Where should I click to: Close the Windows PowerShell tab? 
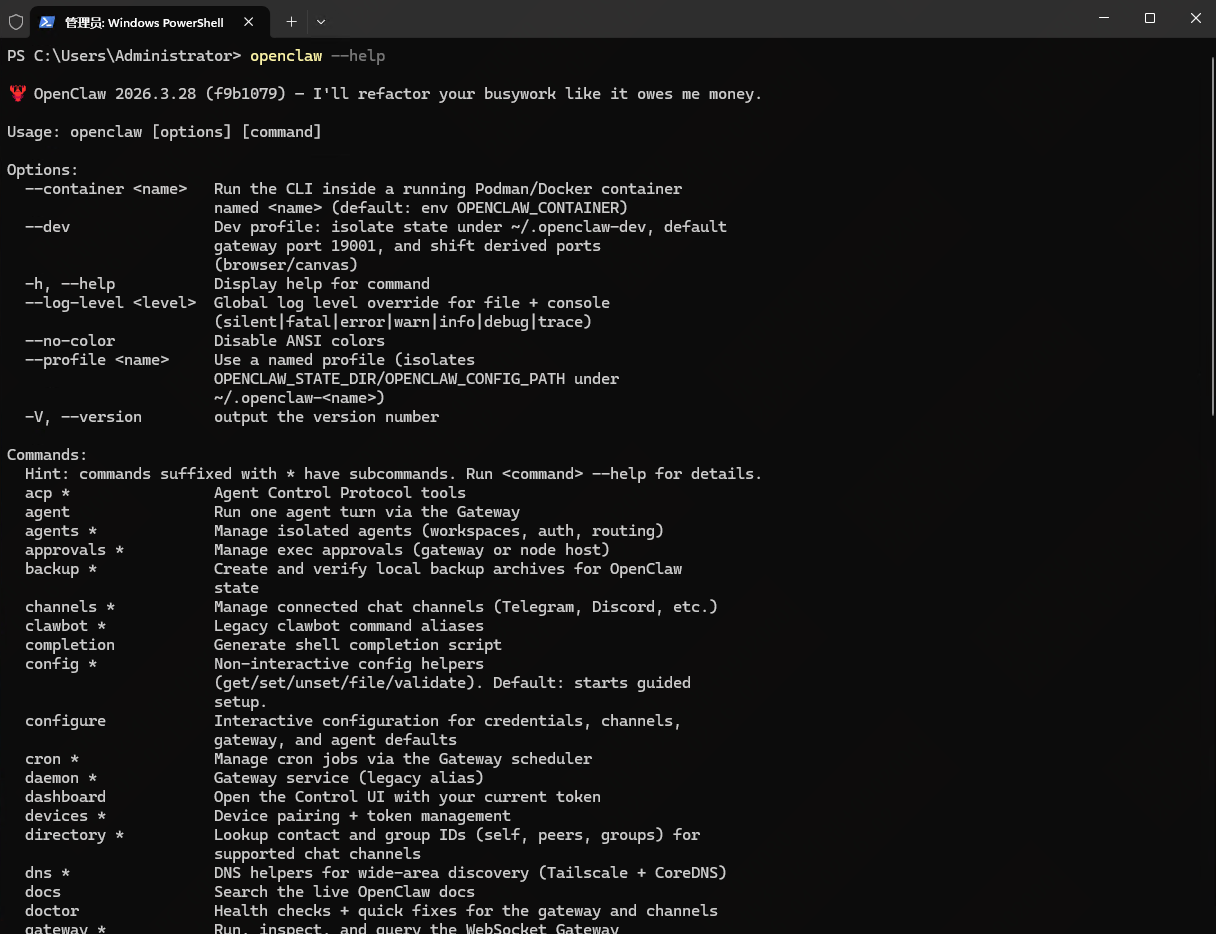pos(249,21)
